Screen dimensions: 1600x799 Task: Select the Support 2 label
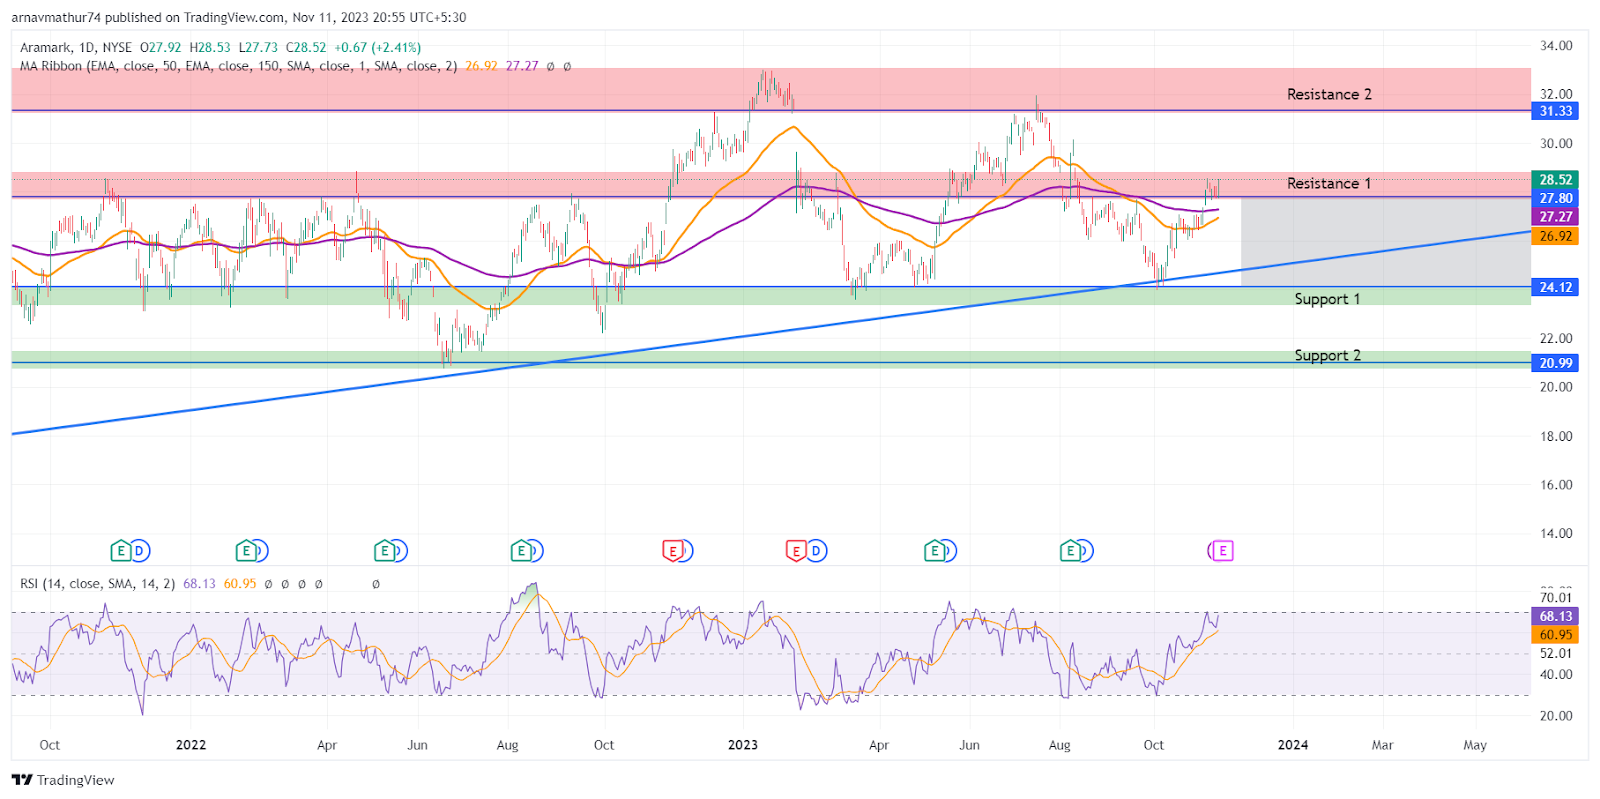[1327, 355]
